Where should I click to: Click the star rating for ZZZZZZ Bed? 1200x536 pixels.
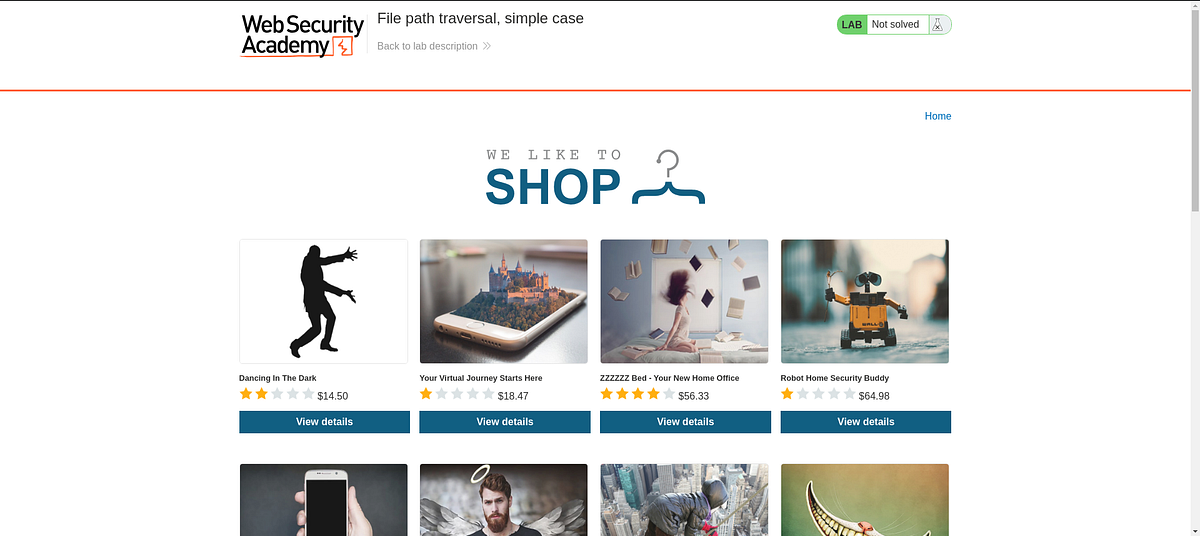pyautogui.click(x=638, y=395)
